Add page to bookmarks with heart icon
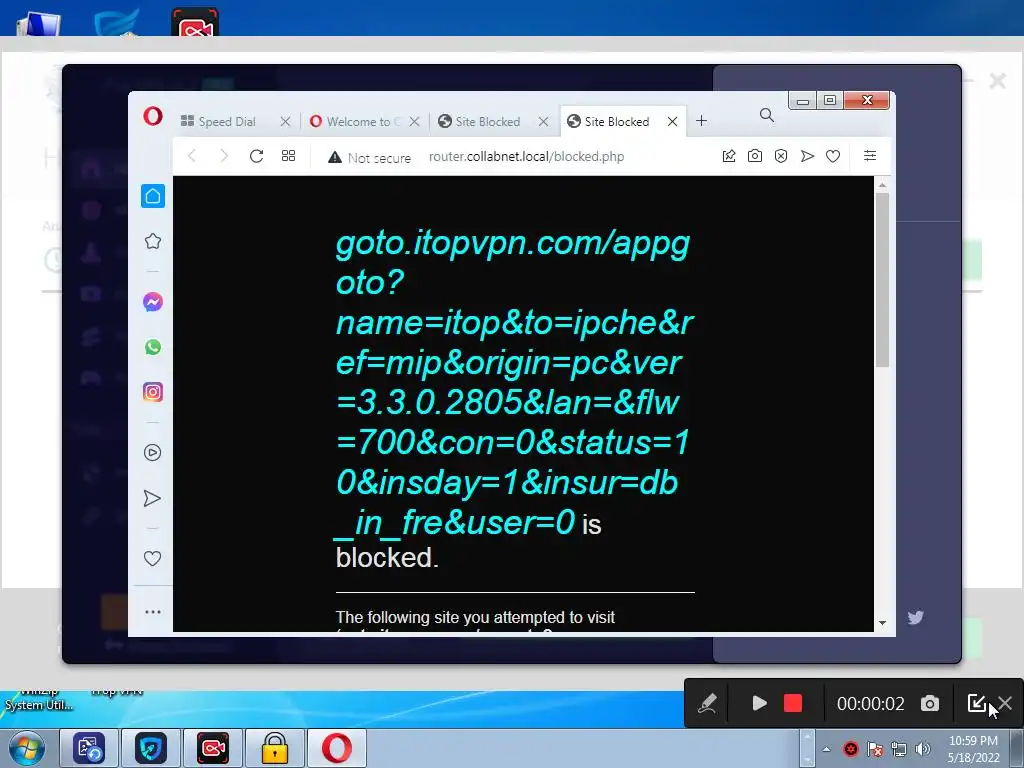 point(833,156)
